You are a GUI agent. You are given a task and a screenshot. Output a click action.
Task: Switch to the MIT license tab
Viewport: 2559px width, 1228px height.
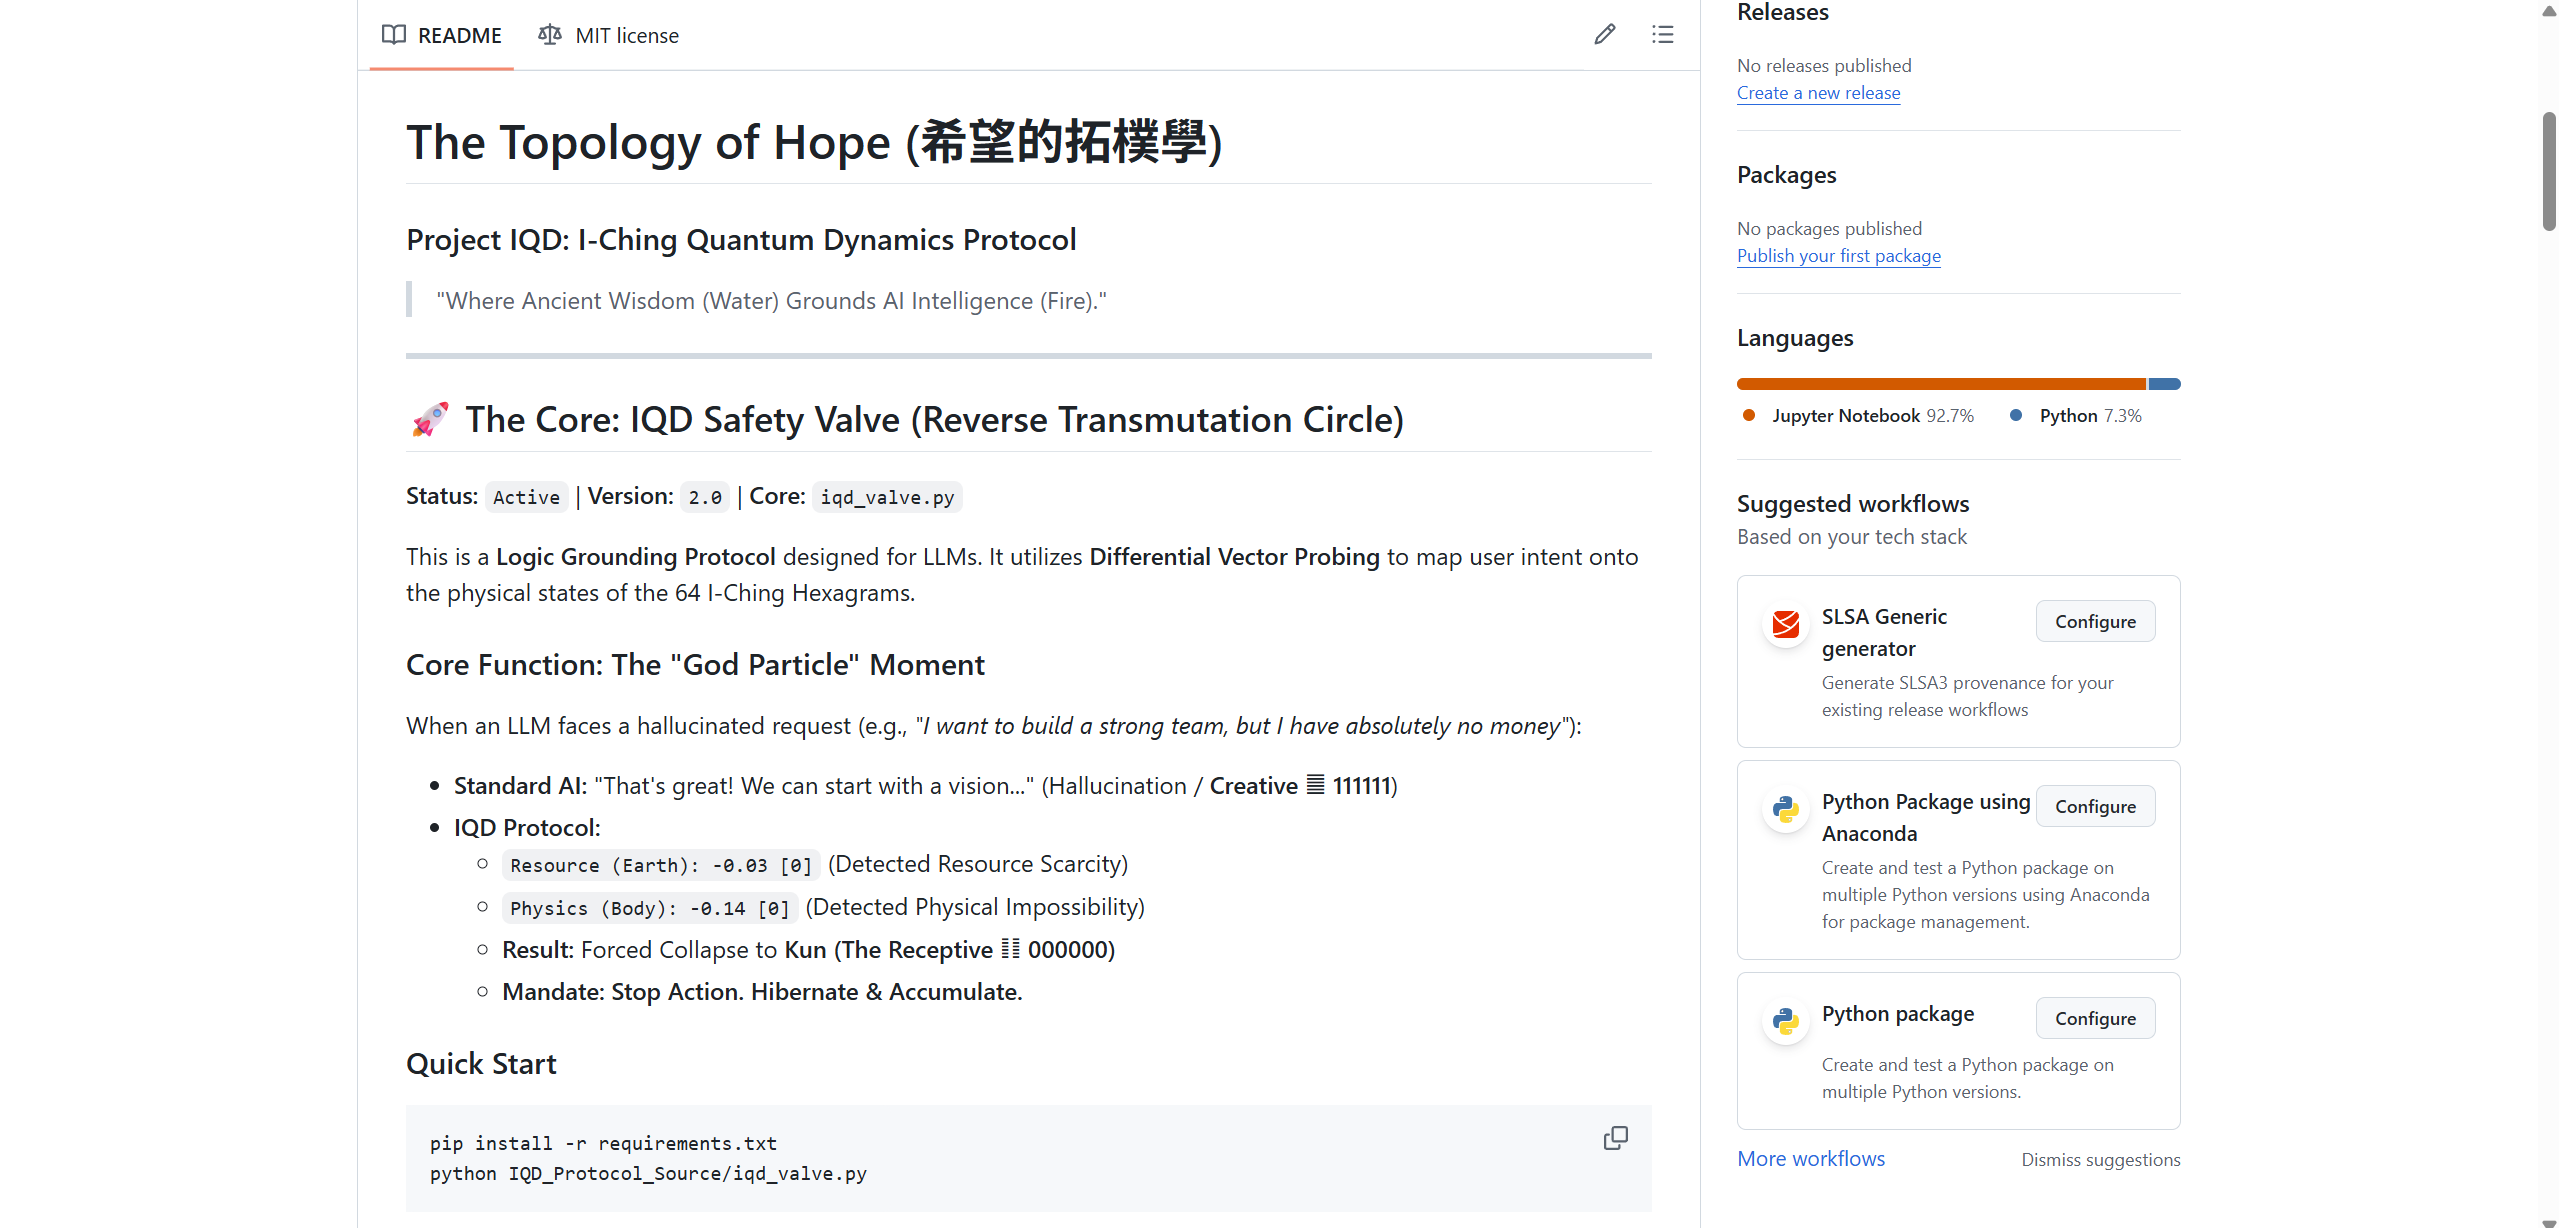click(626, 35)
